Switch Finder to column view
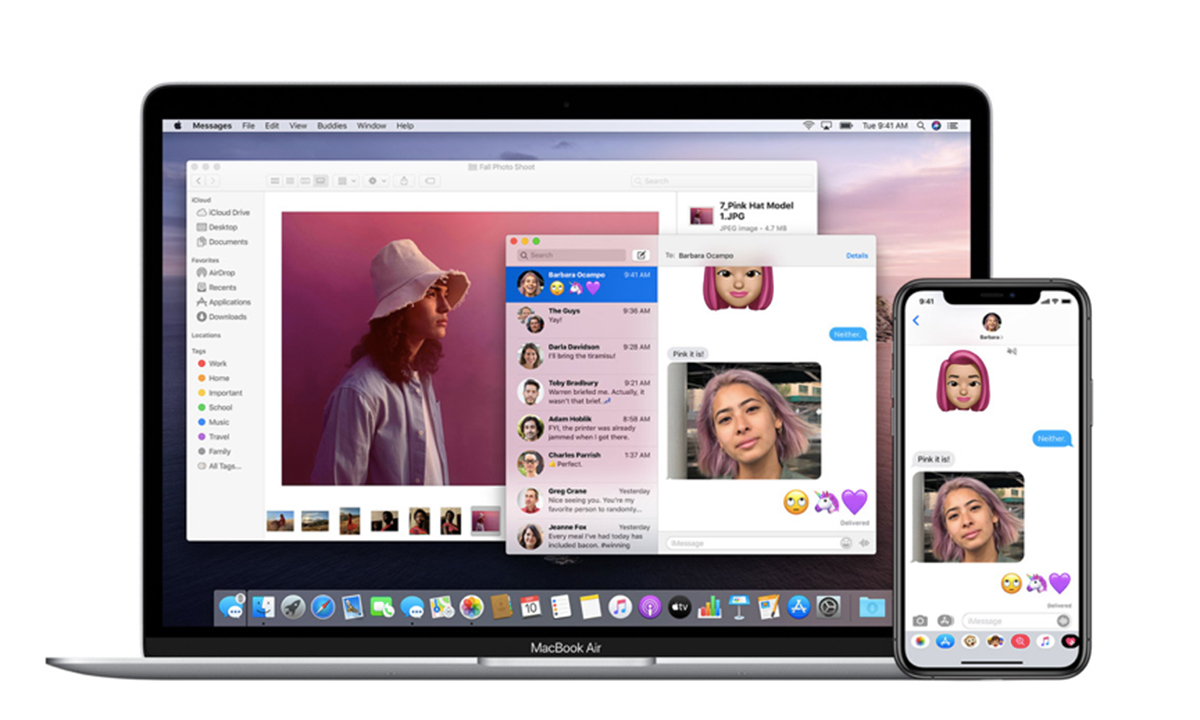 click(x=306, y=181)
